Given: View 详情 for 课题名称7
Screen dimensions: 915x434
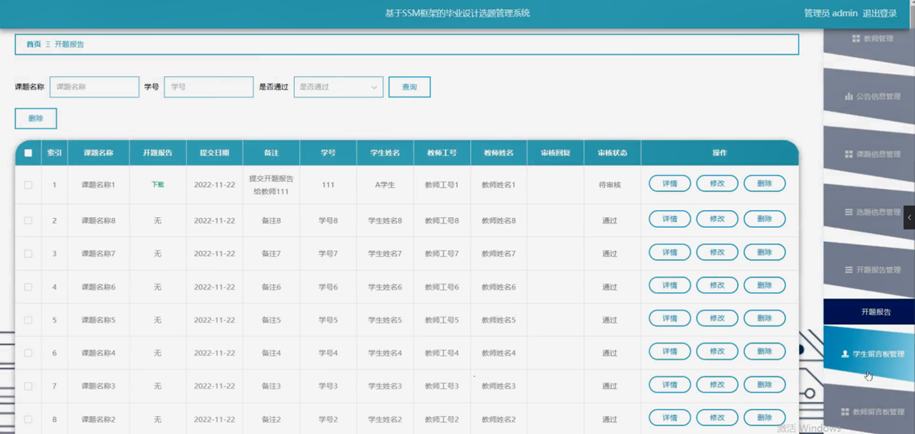Looking at the screenshot, I should pyautogui.click(x=670, y=253).
